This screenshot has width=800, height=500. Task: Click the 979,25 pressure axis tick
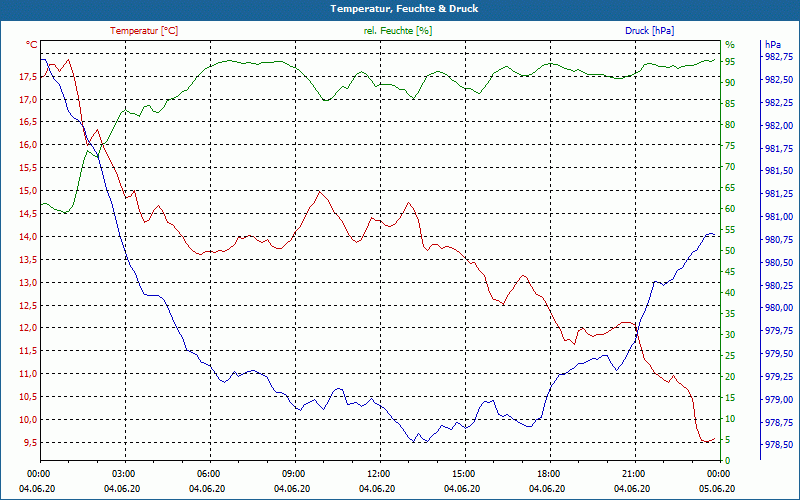[x=779, y=377]
